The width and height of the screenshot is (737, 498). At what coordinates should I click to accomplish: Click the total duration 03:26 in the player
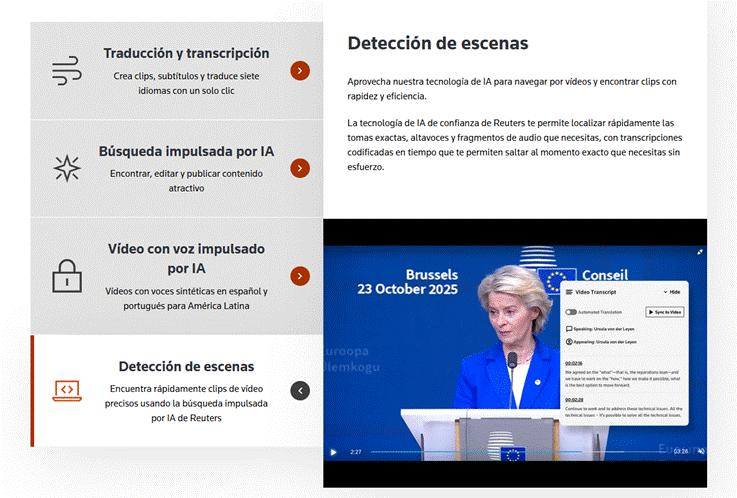pyautogui.click(x=681, y=451)
